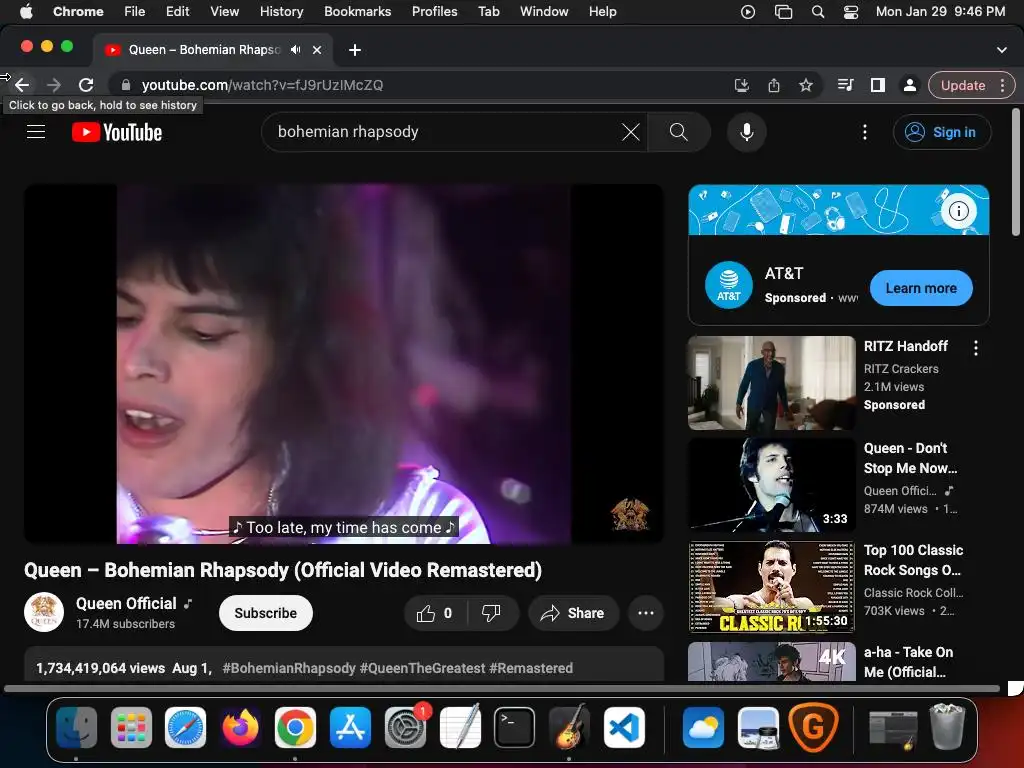Click the AT&T ad info icon
The width and height of the screenshot is (1024, 768).
[x=958, y=211]
